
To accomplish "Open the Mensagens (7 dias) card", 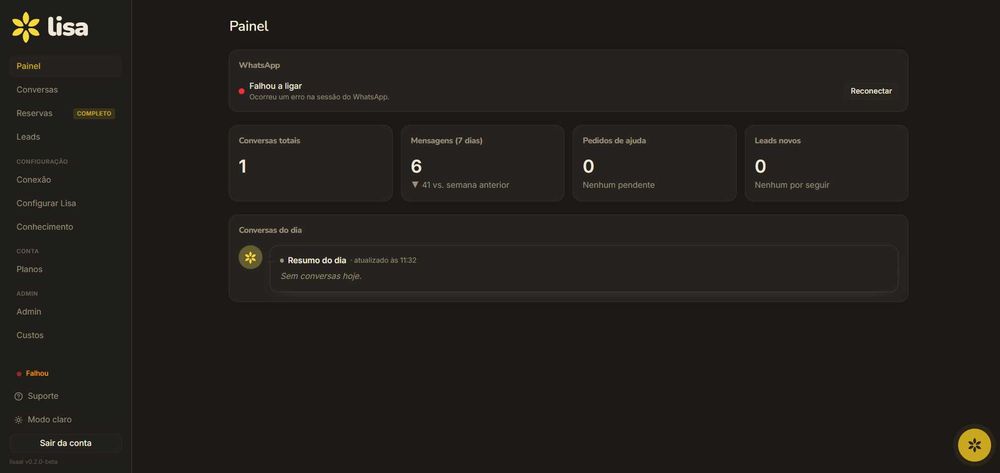I will 483,163.
